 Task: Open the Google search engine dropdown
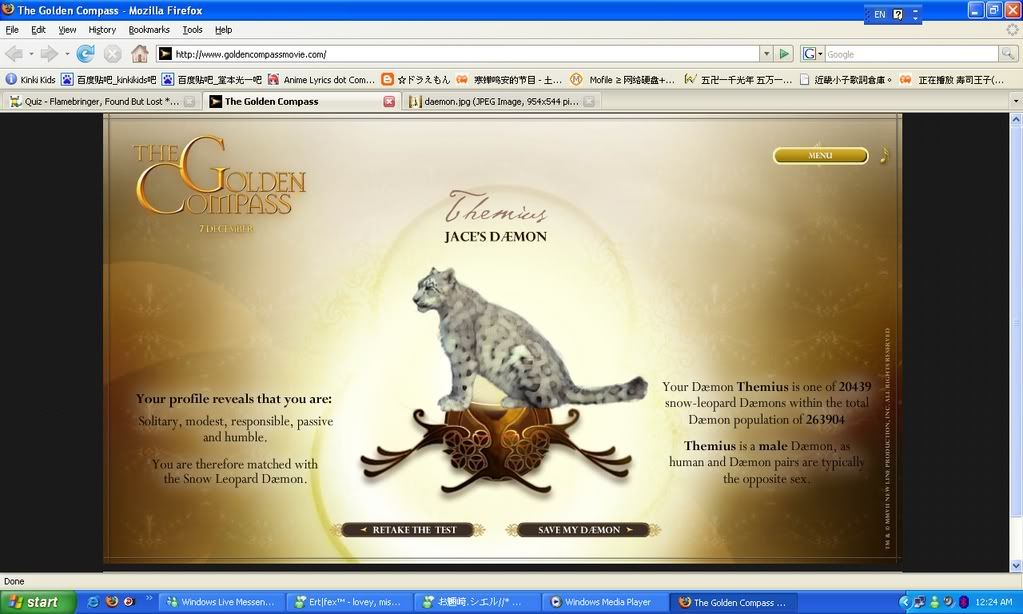tap(812, 54)
